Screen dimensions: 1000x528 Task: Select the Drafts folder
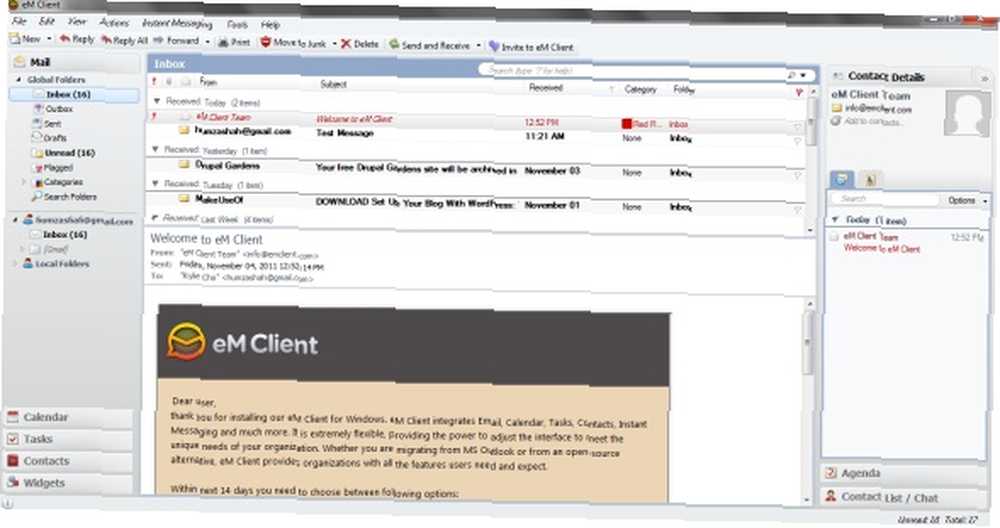[50, 138]
